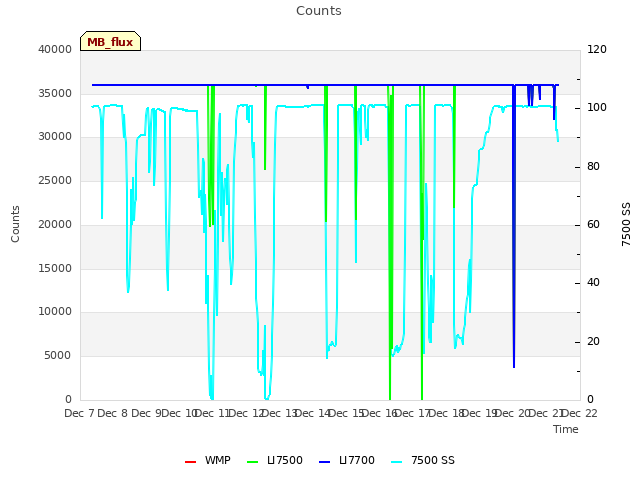
Task: Toggle the WMP legend entry
Action: [207, 460]
